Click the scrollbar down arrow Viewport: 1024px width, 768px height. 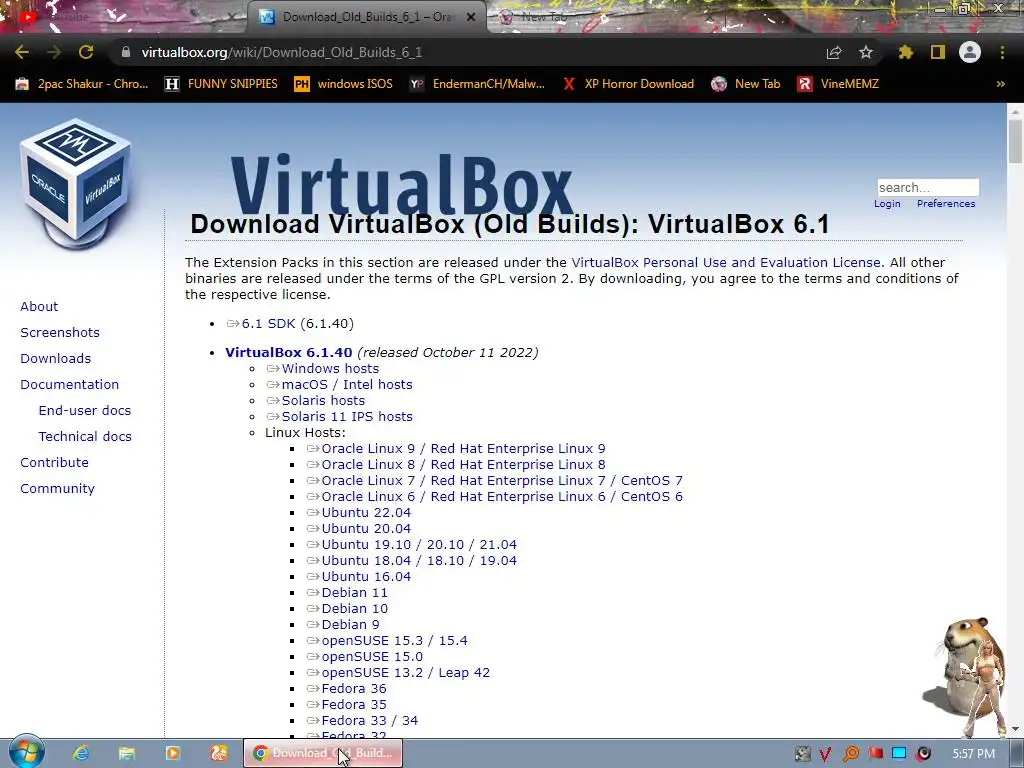coord(1015,729)
